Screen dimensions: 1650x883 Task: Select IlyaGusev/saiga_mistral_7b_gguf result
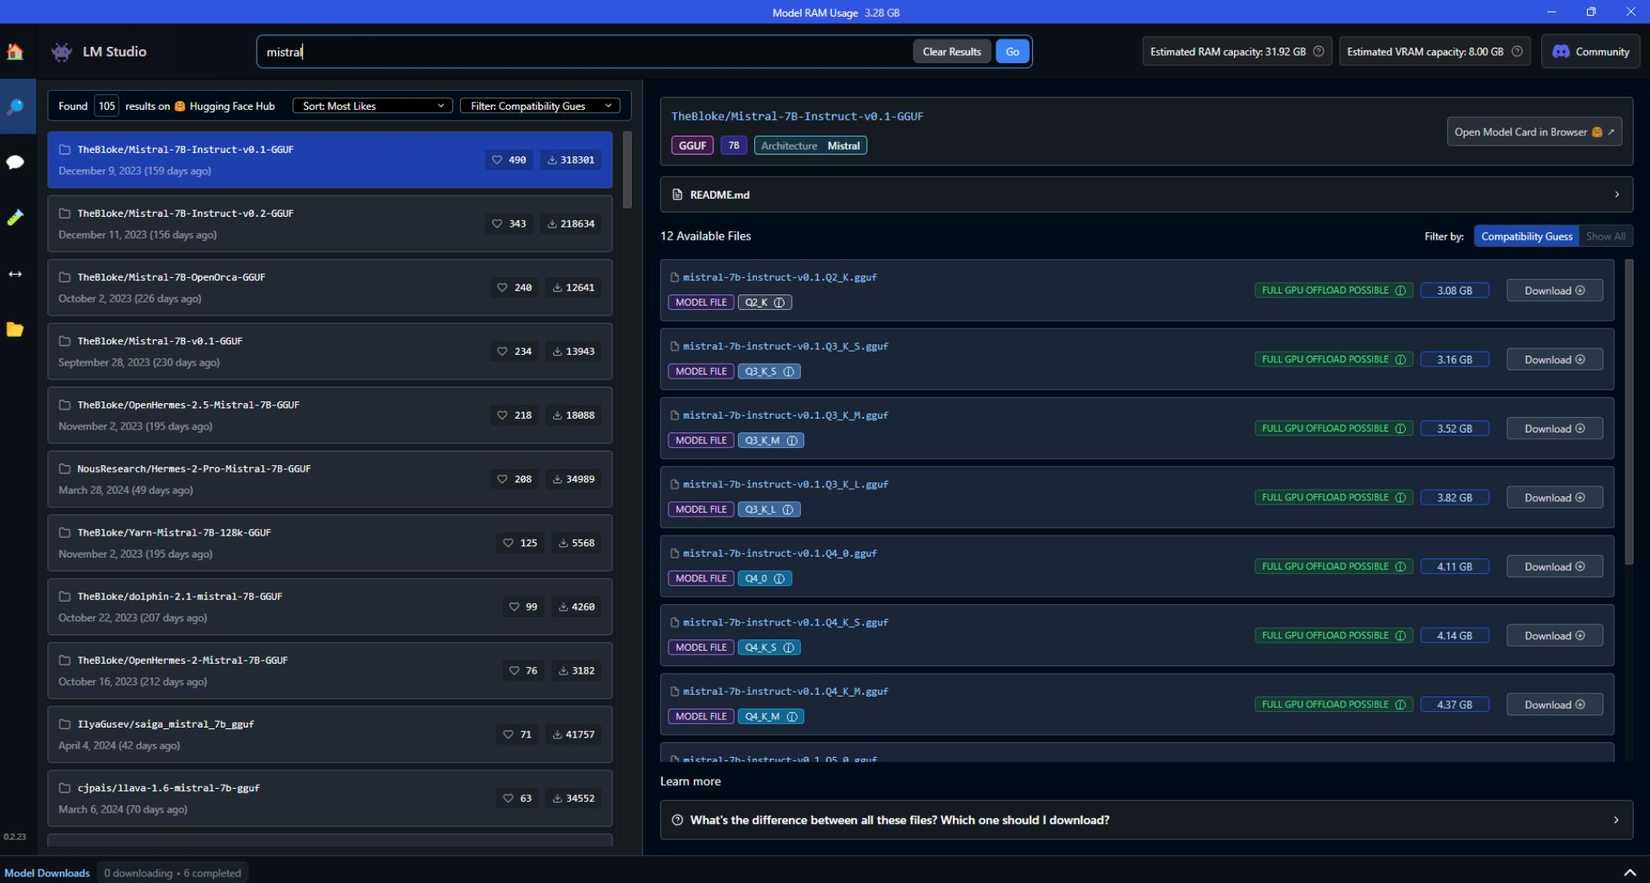[330, 735]
